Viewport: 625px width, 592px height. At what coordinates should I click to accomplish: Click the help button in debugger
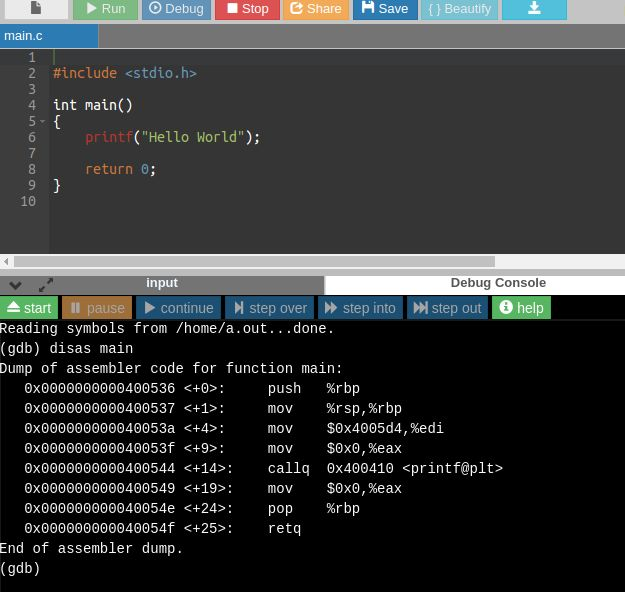tap(521, 308)
